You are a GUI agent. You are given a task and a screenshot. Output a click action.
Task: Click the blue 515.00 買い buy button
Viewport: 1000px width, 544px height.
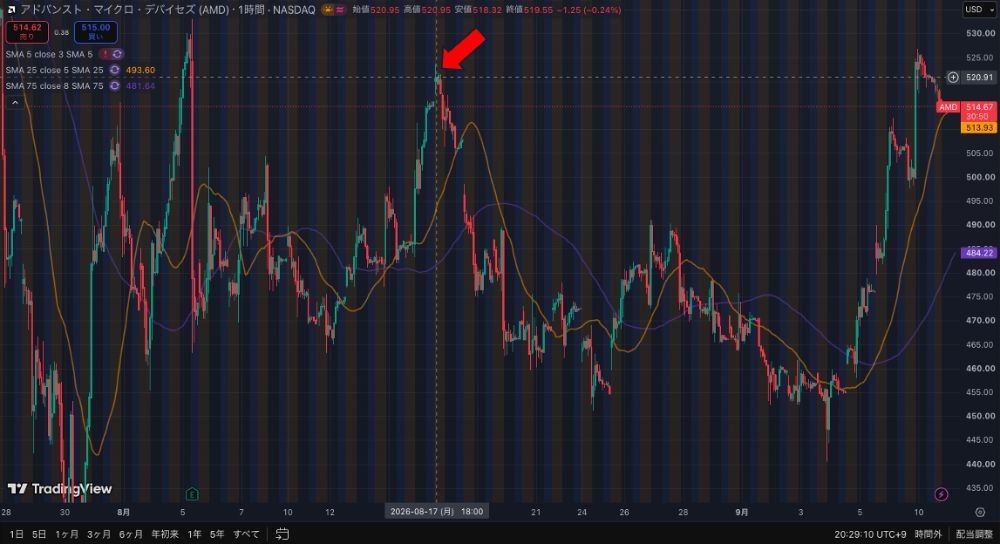pyautogui.click(x=96, y=32)
